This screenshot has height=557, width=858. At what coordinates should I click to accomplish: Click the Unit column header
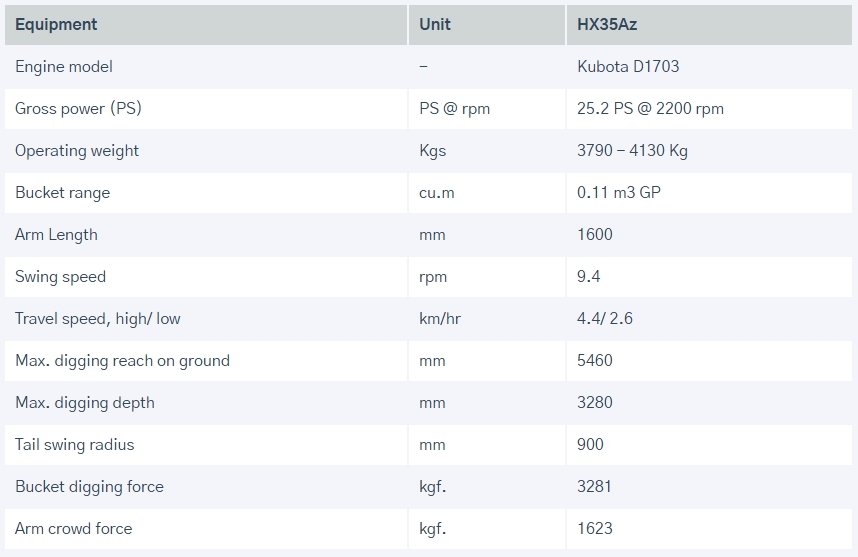(435, 24)
